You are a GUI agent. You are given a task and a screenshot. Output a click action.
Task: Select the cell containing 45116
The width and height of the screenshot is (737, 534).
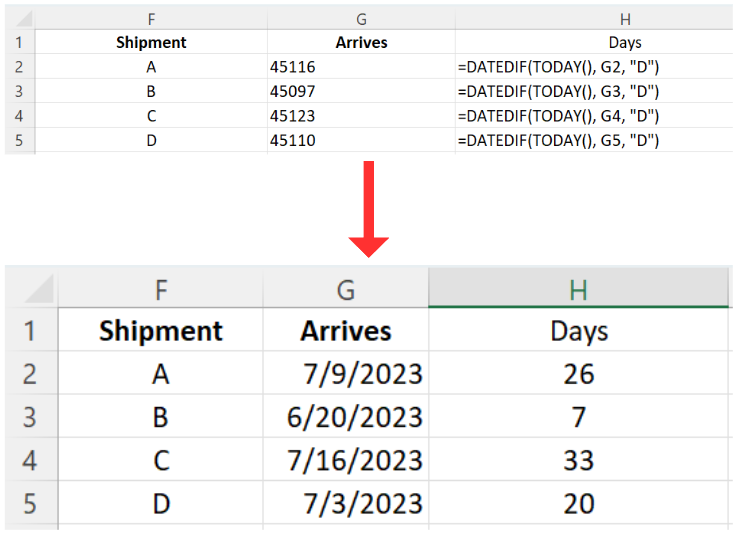(x=361, y=67)
